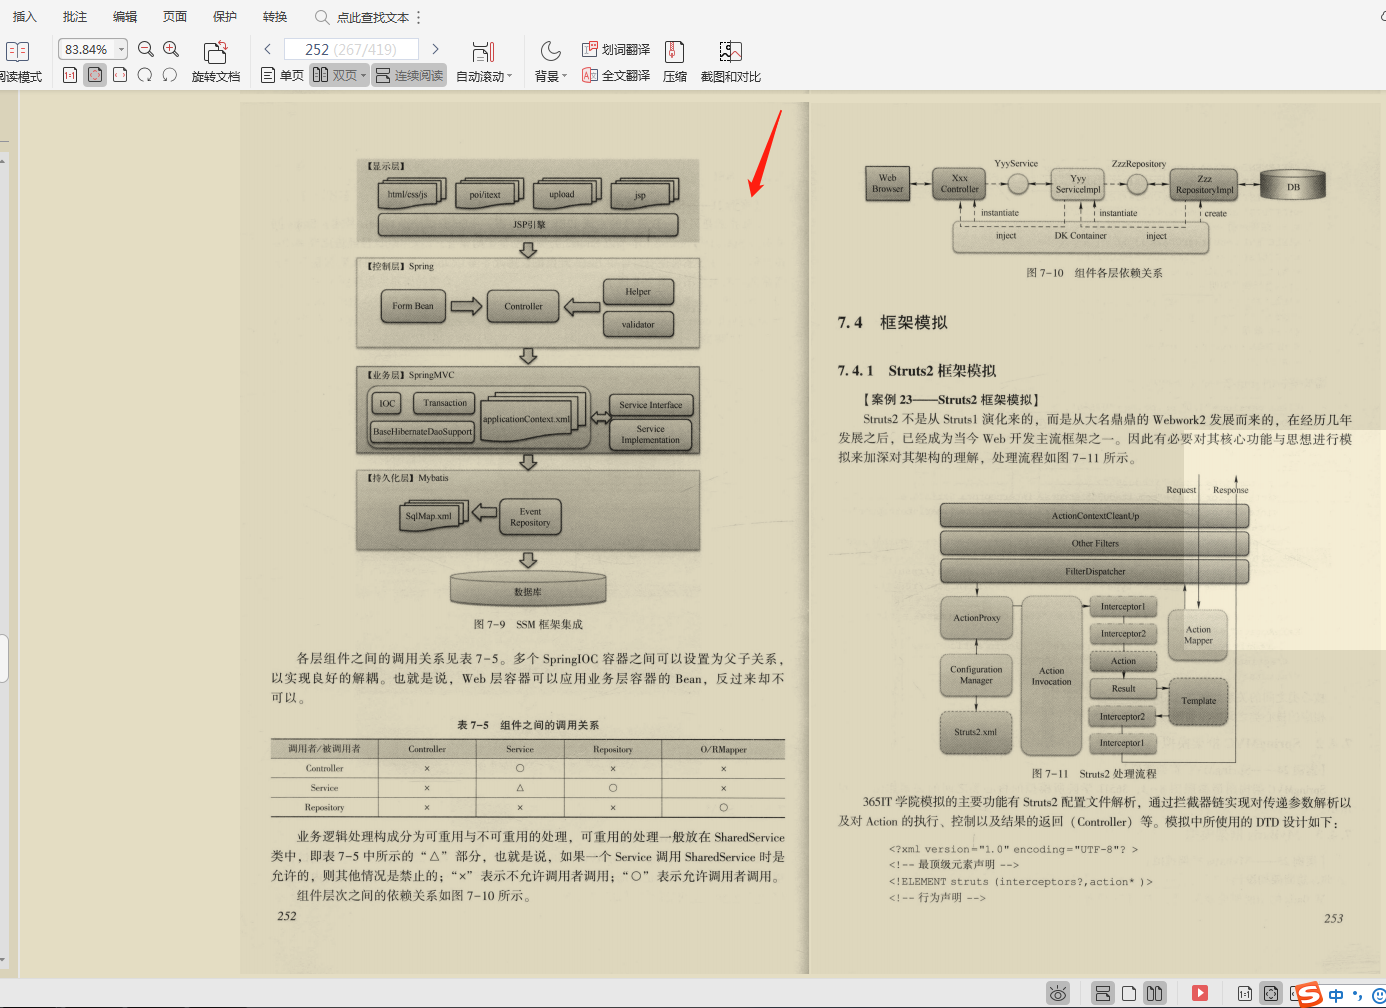
Task: Launch the 压缩 compress tool
Action: (675, 60)
